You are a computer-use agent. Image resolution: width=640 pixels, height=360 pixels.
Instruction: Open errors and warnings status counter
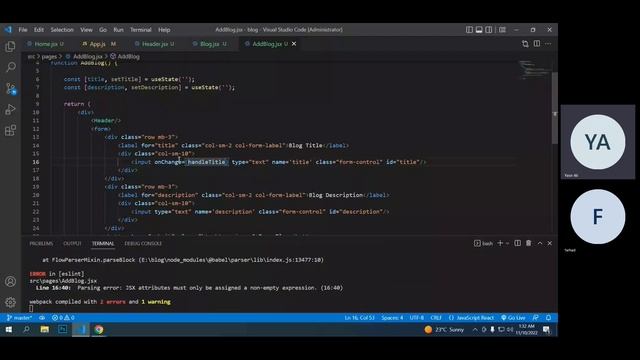tap(63, 318)
